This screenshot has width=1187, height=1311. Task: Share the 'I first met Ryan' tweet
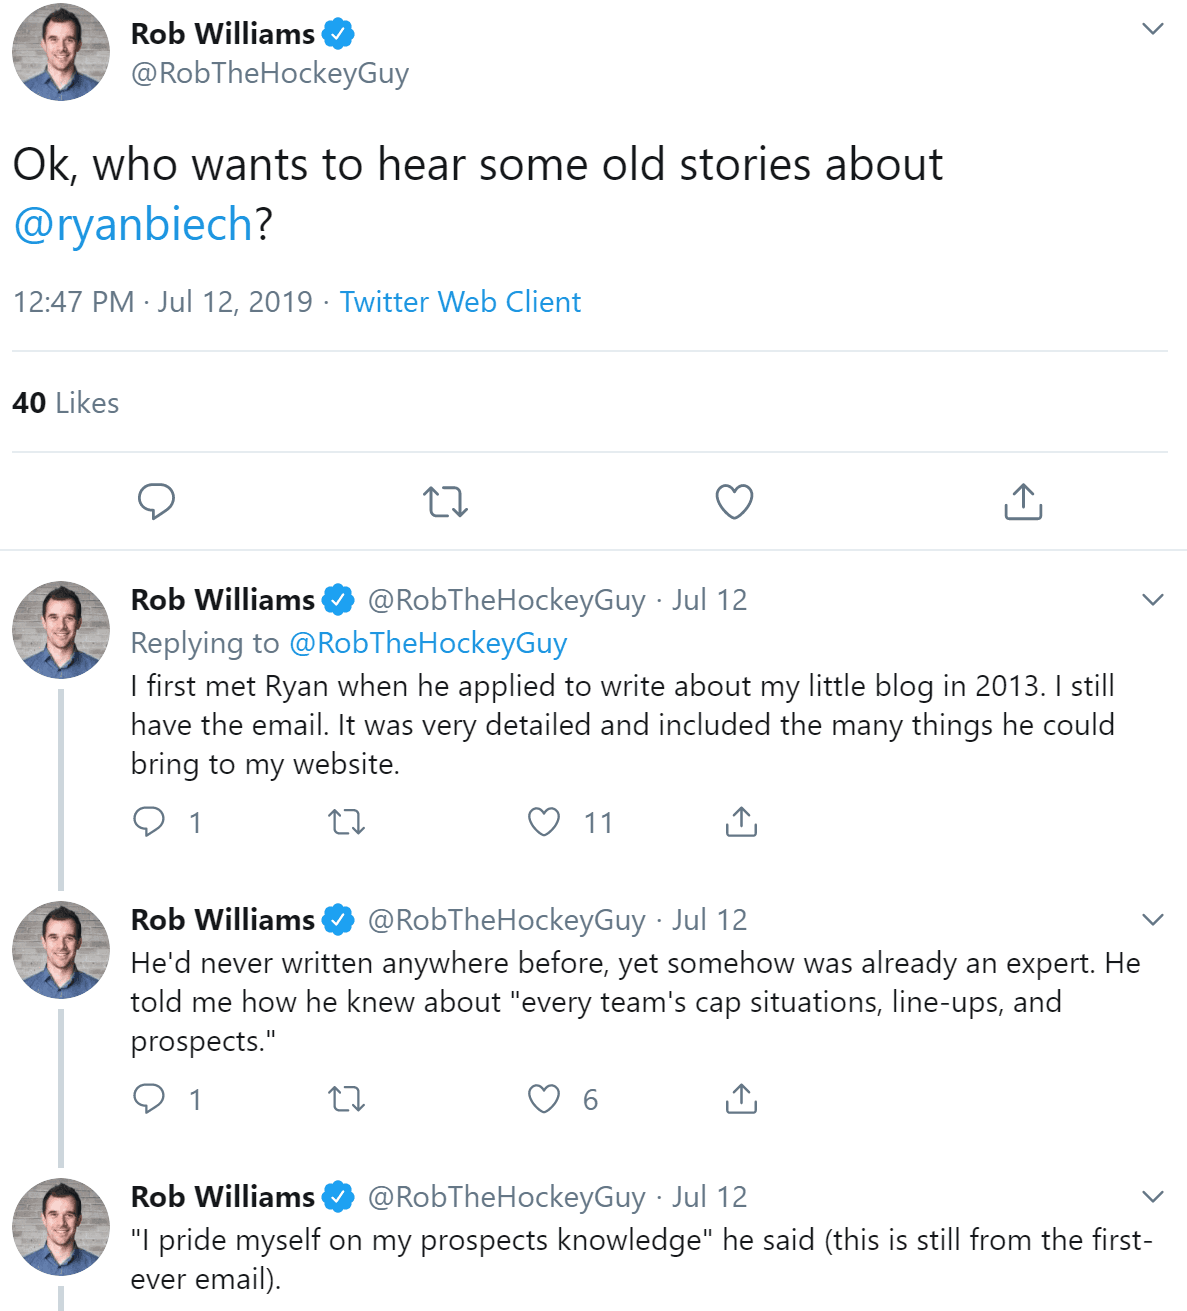click(741, 822)
